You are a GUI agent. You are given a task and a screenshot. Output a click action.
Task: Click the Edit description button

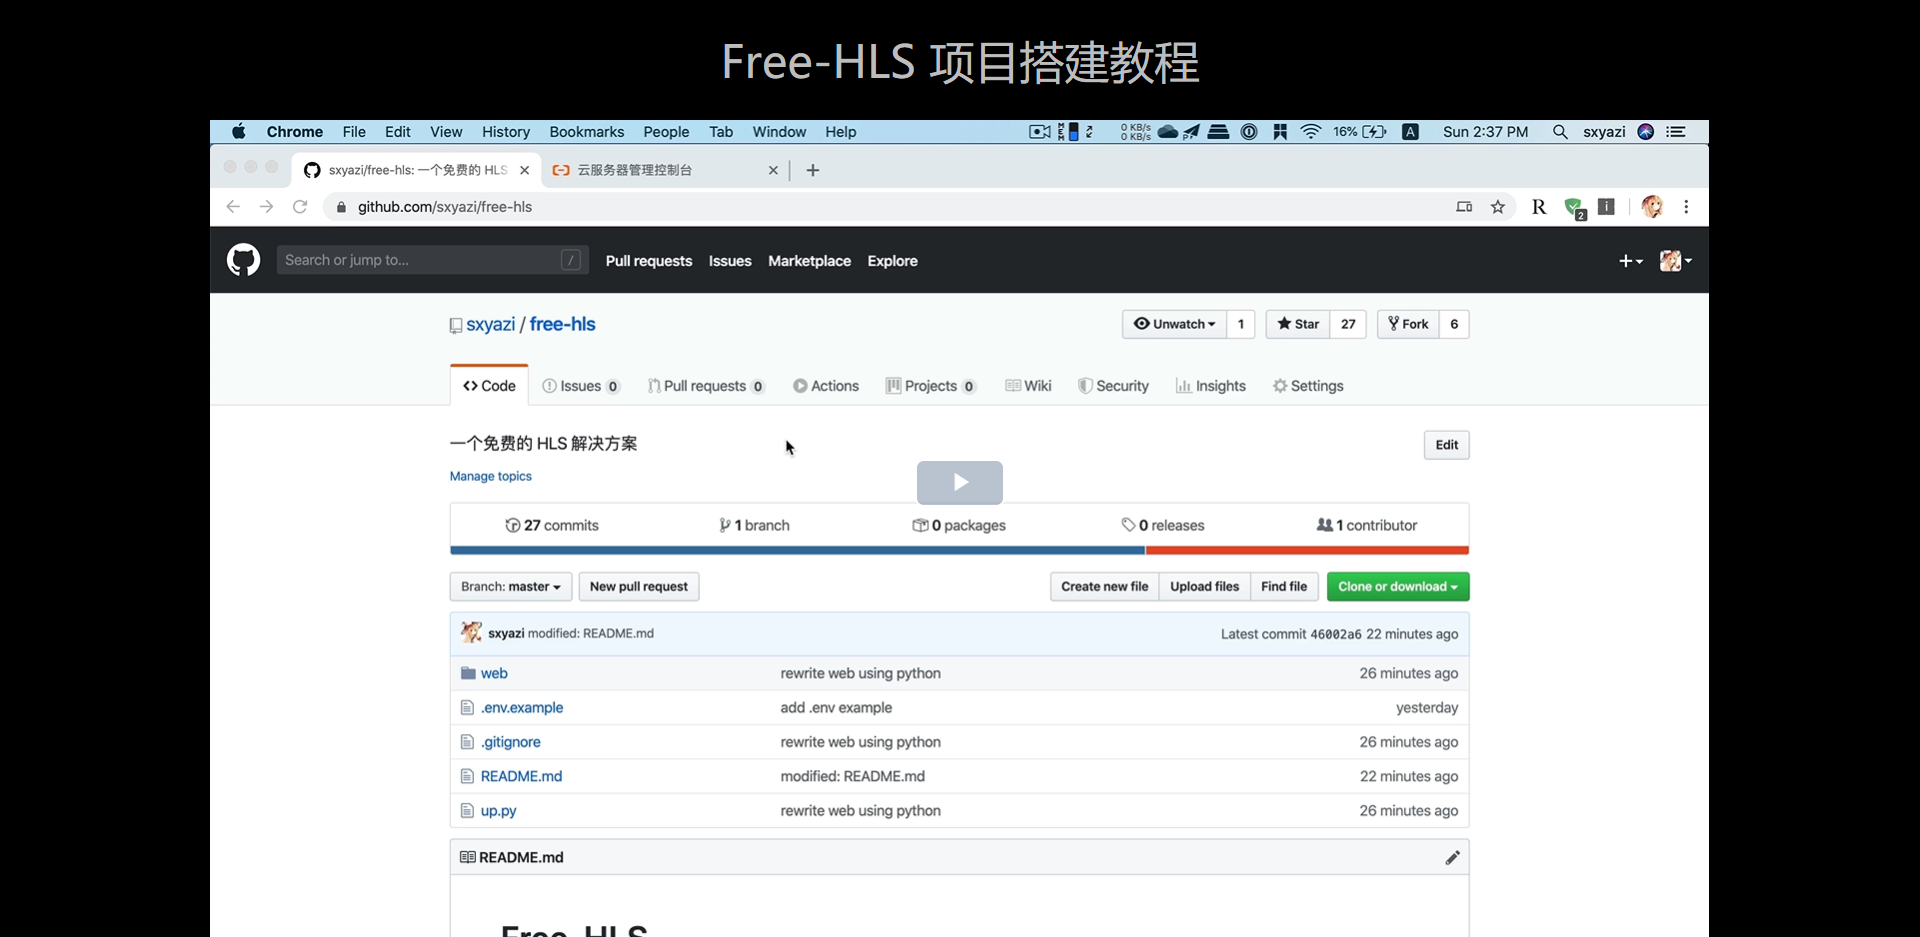click(1447, 445)
